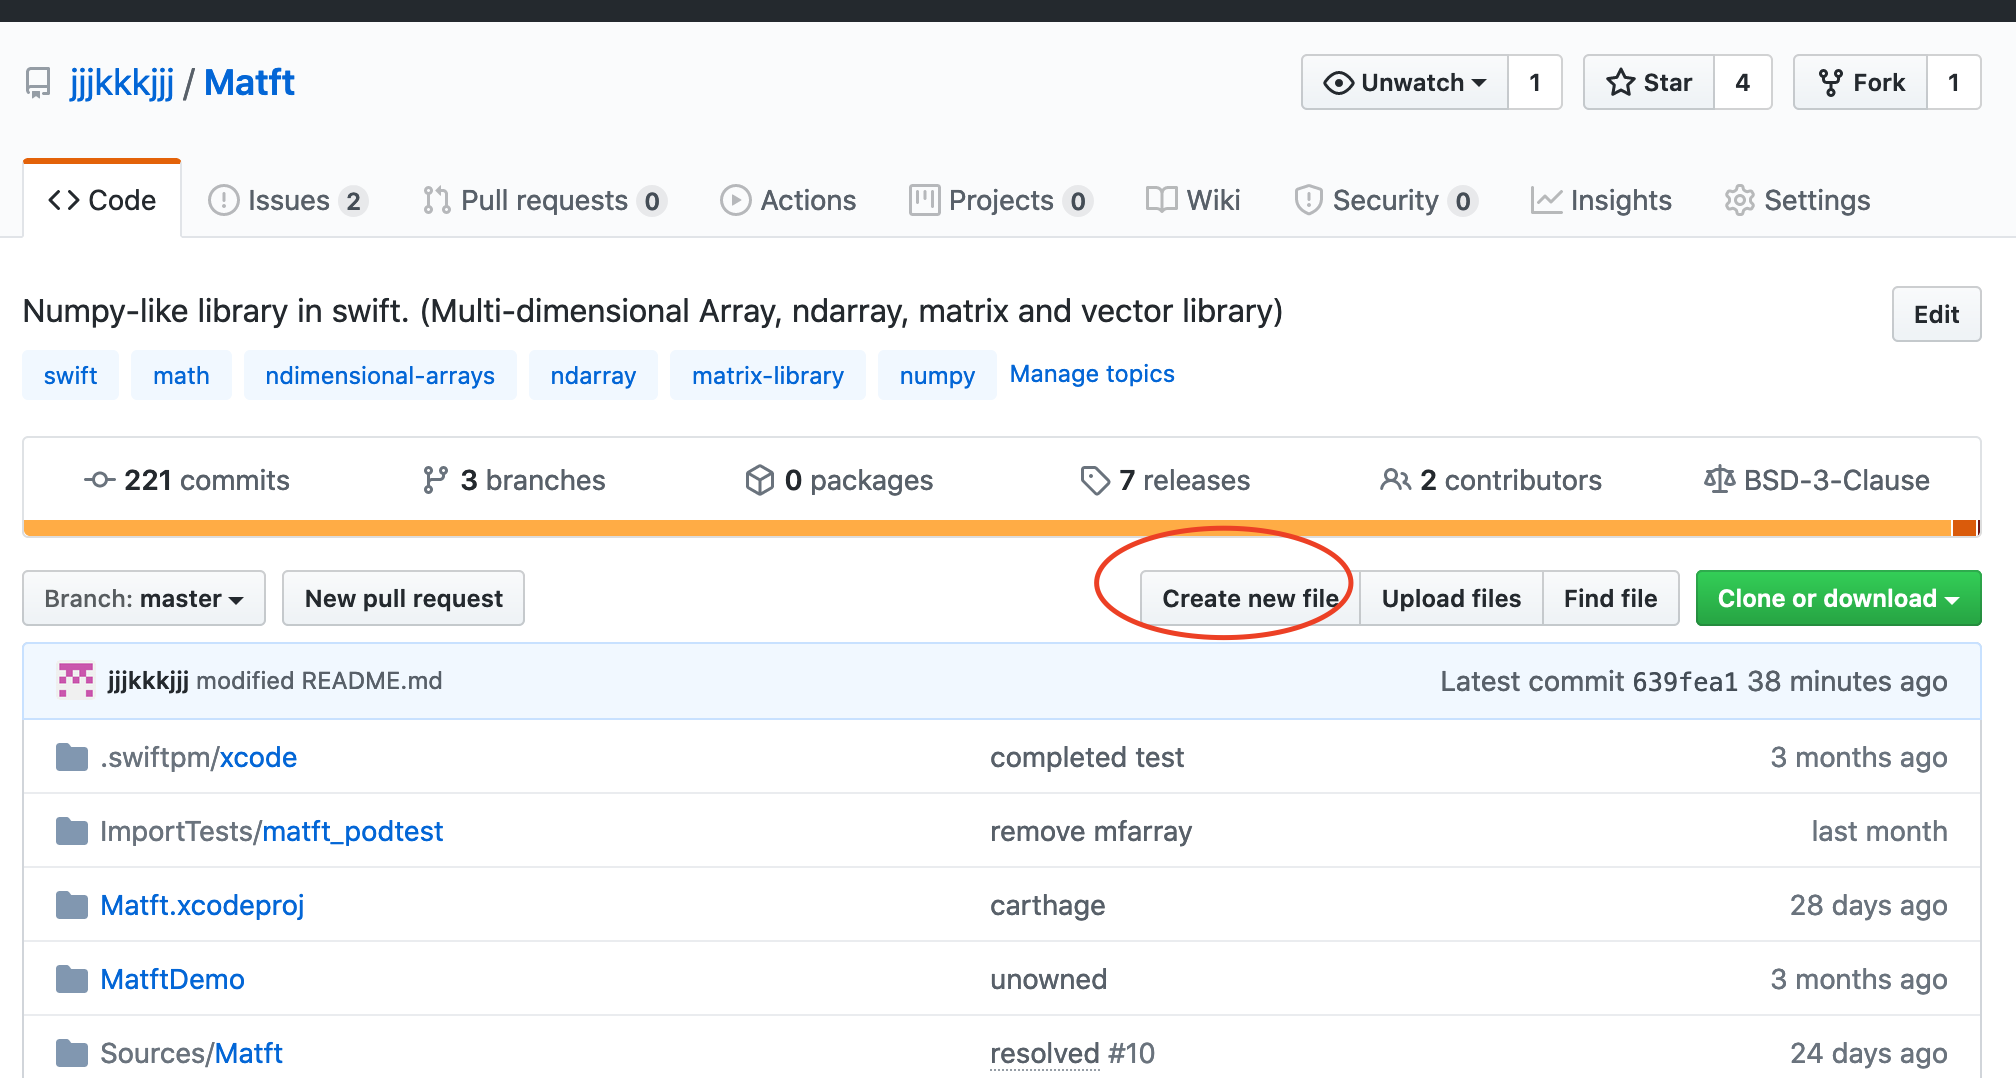Click the Matft.xcodeproj folder icon
Screen dimensions: 2016x1078
pos(72,905)
